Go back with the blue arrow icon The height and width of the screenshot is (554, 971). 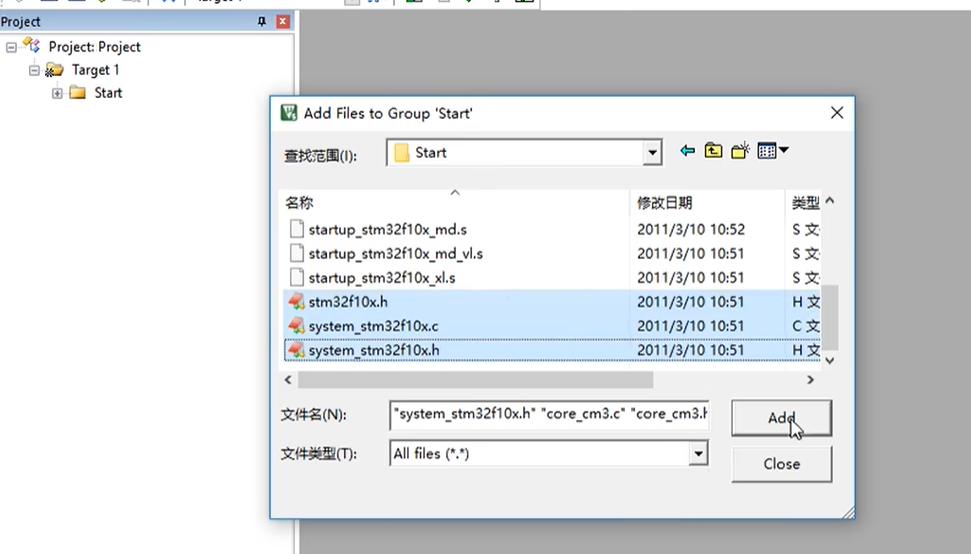[x=687, y=150]
